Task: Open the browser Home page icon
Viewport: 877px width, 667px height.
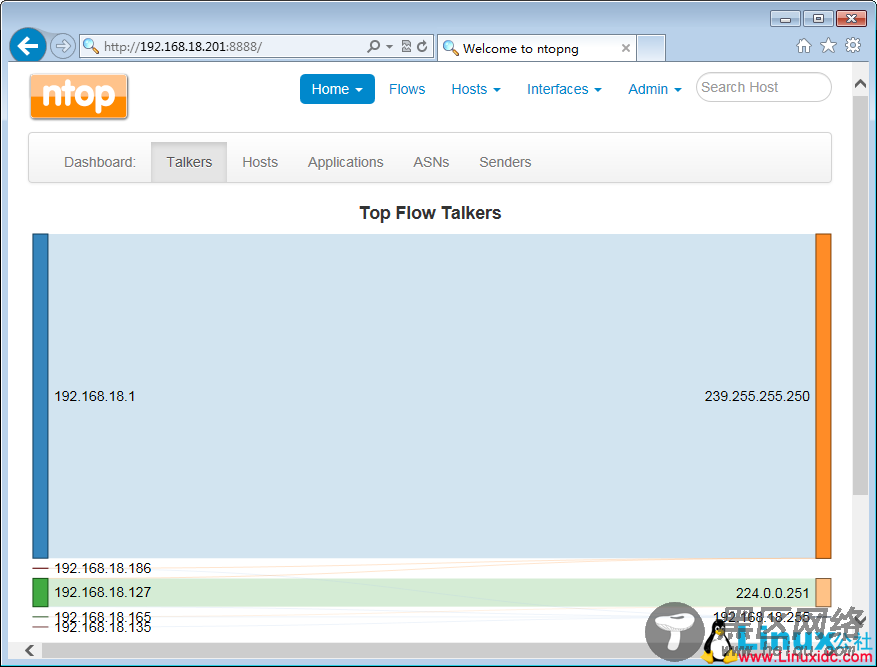Action: pyautogui.click(x=804, y=46)
